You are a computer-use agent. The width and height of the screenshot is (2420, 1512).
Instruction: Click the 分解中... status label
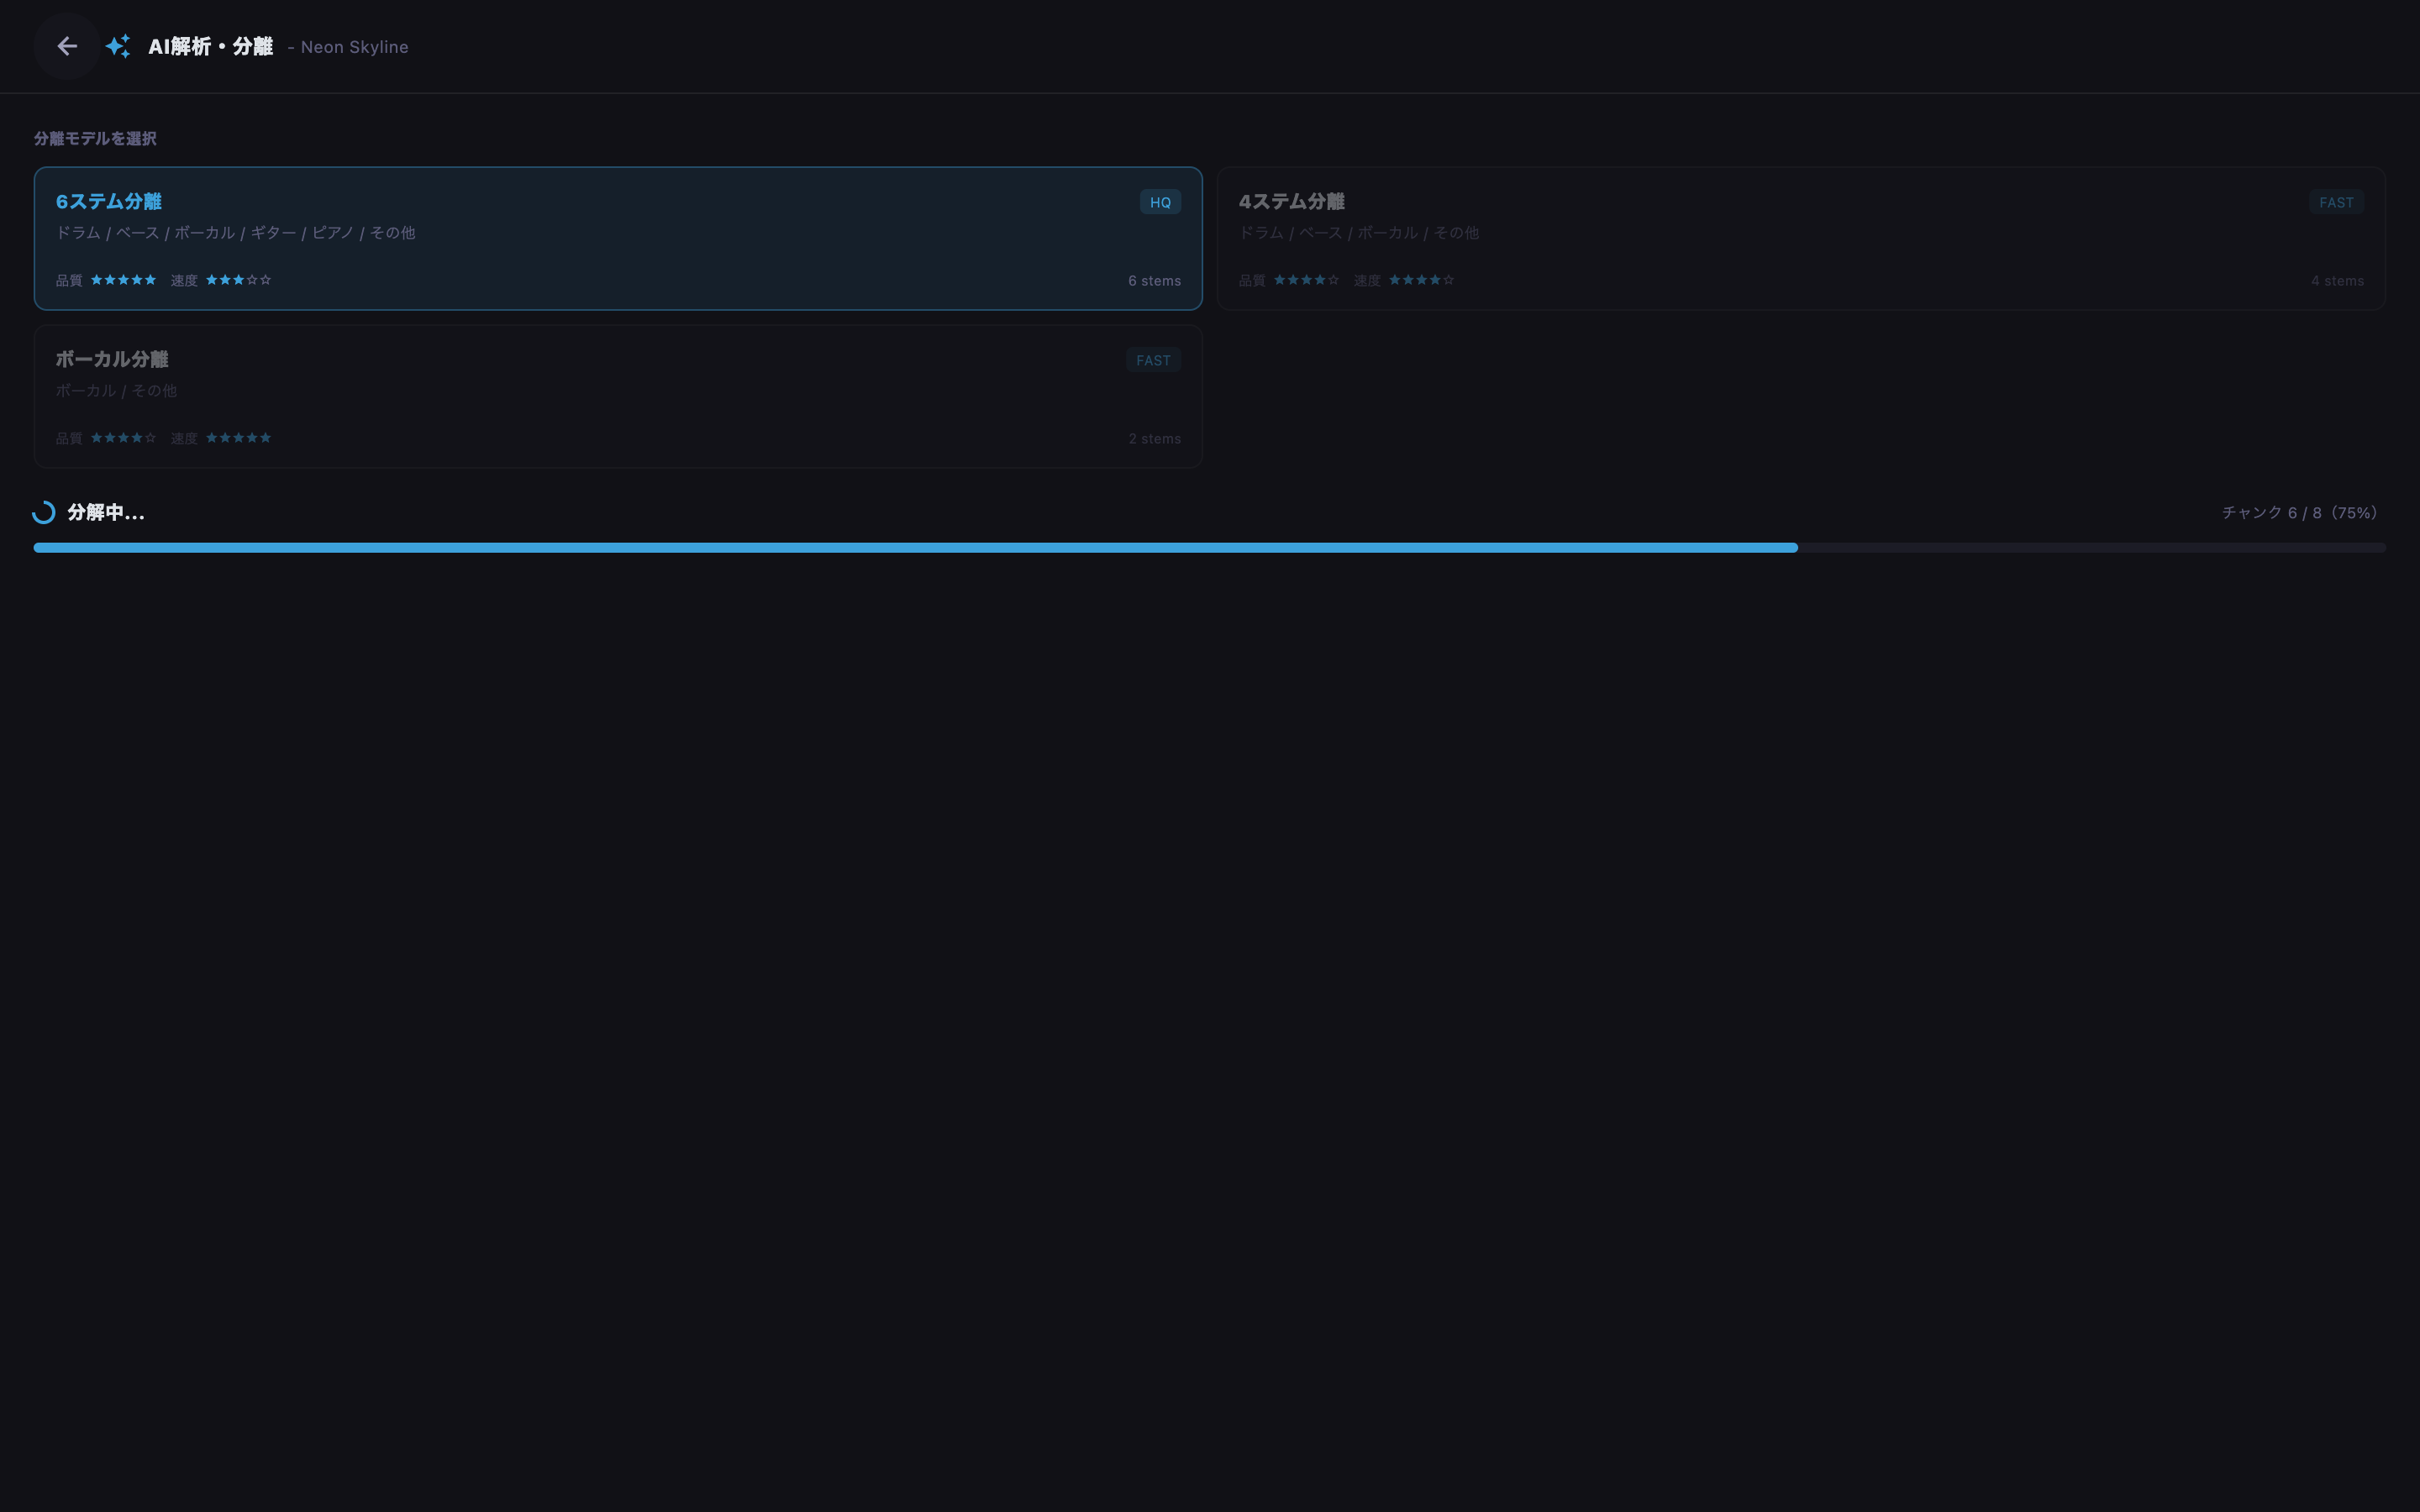(106, 513)
